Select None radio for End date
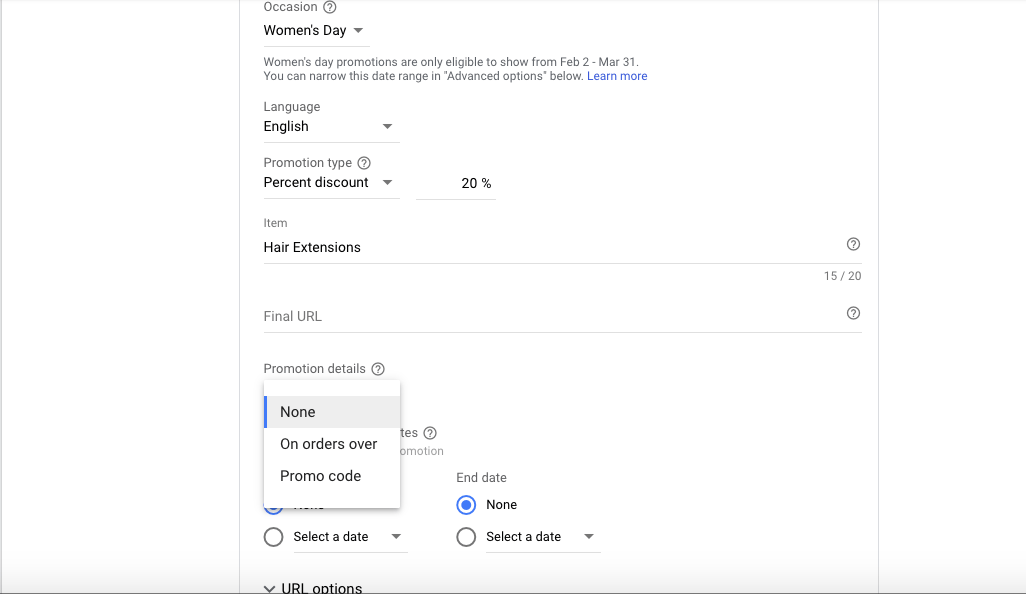Screen dimensions: 1026x594 click(x=466, y=505)
